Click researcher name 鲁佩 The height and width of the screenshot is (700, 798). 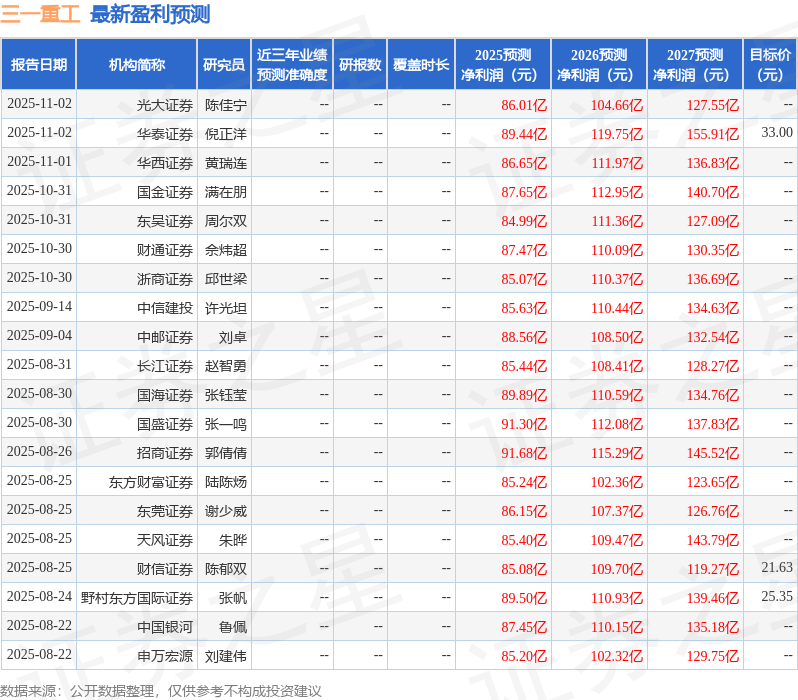pos(233,628)
